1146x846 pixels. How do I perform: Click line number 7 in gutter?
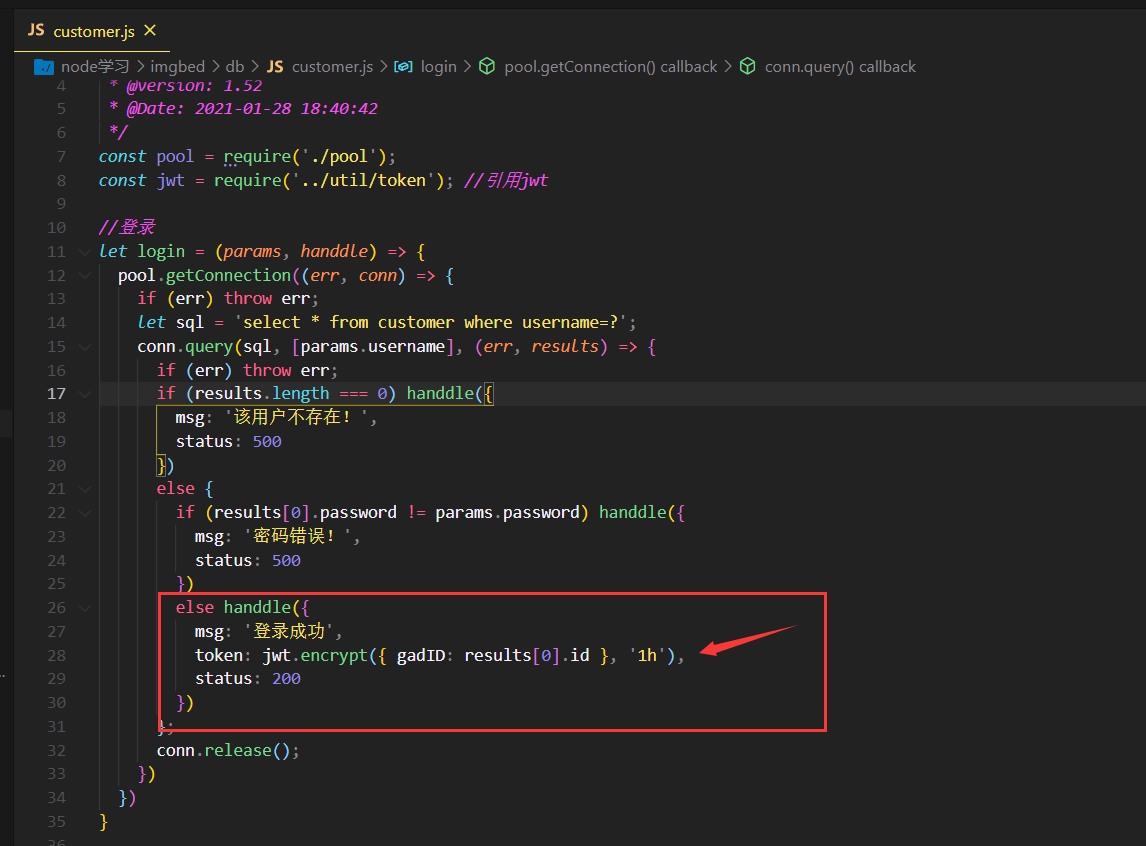click(61, 156)
